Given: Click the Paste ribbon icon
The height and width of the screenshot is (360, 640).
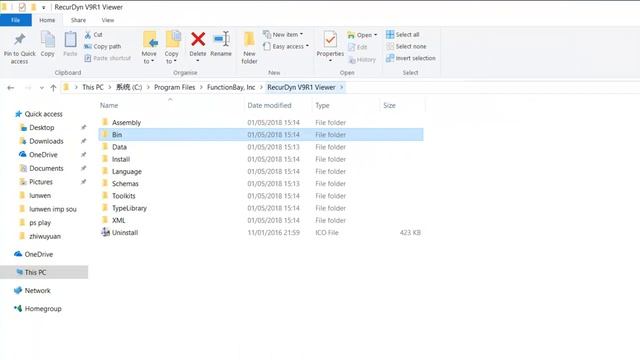Looking at the screenshot, I should 70,40.
